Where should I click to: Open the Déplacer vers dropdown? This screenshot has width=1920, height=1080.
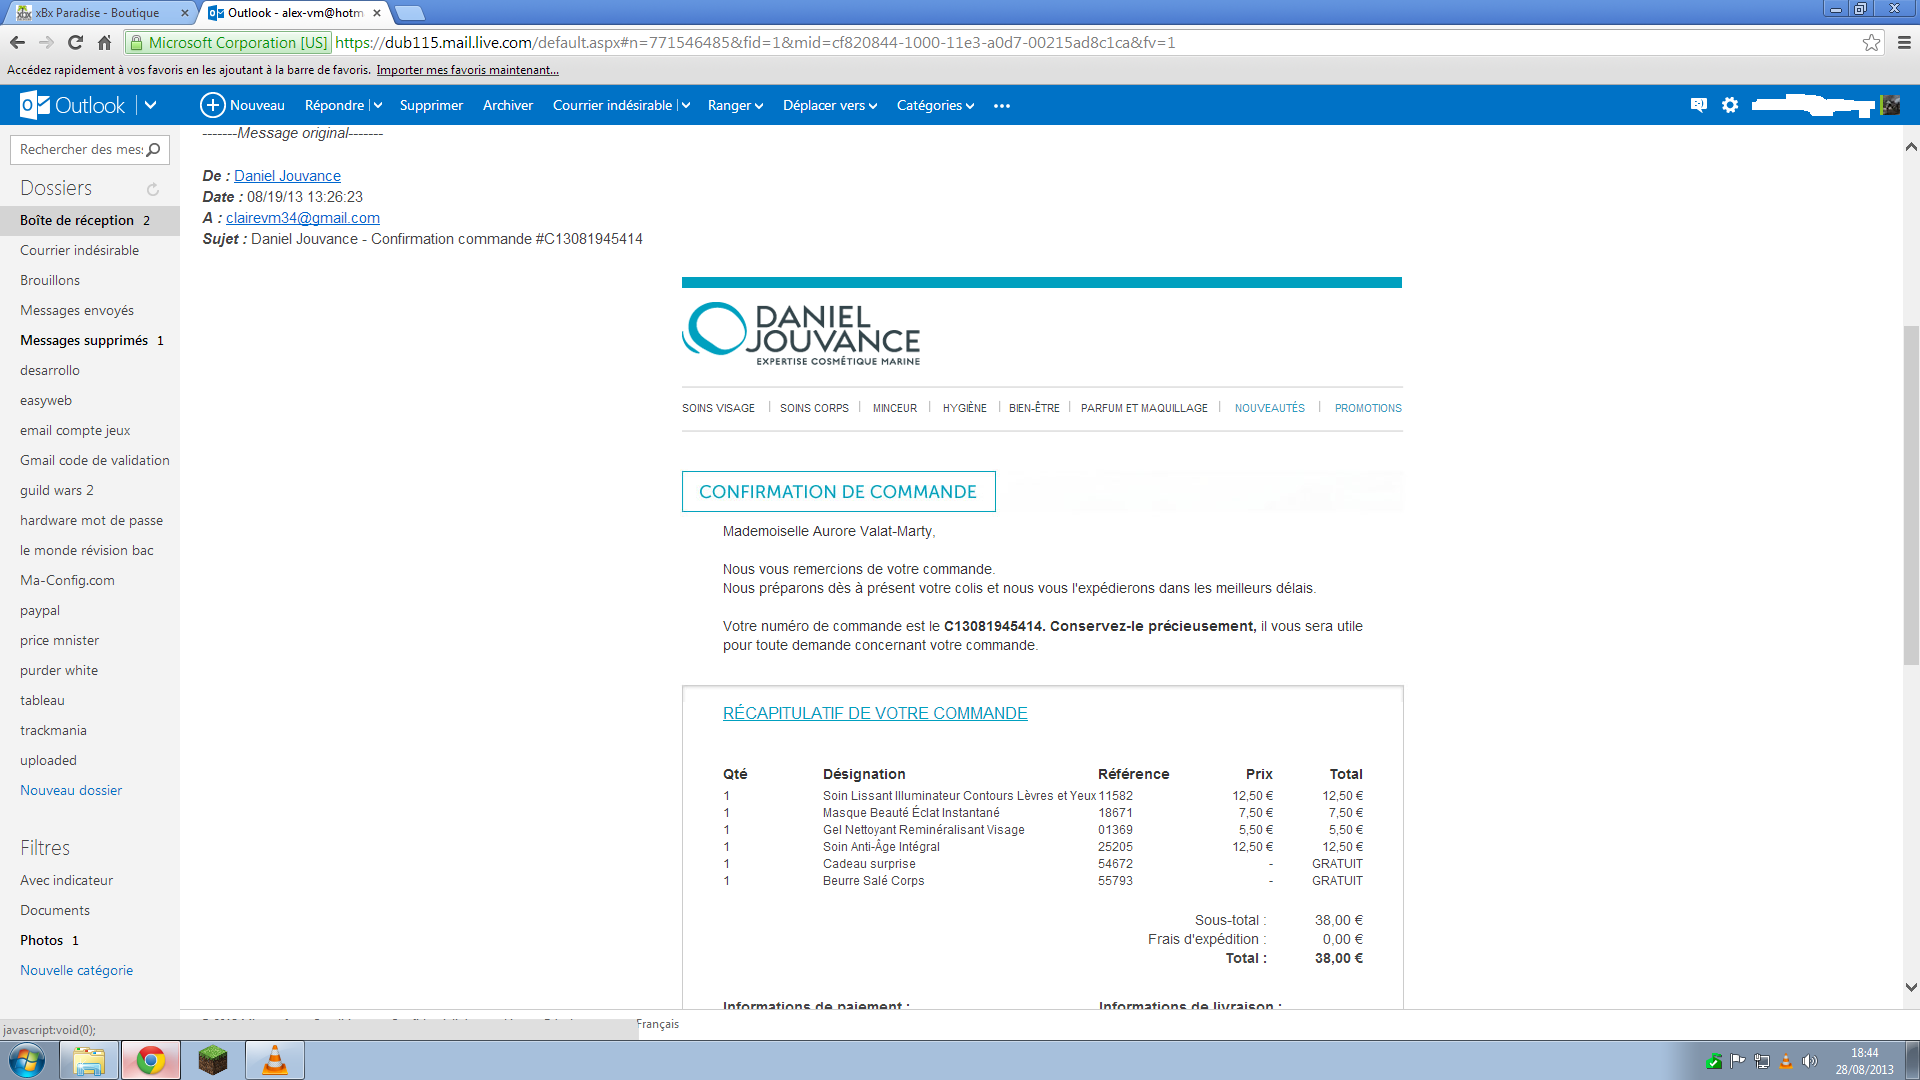coord(829,105)
